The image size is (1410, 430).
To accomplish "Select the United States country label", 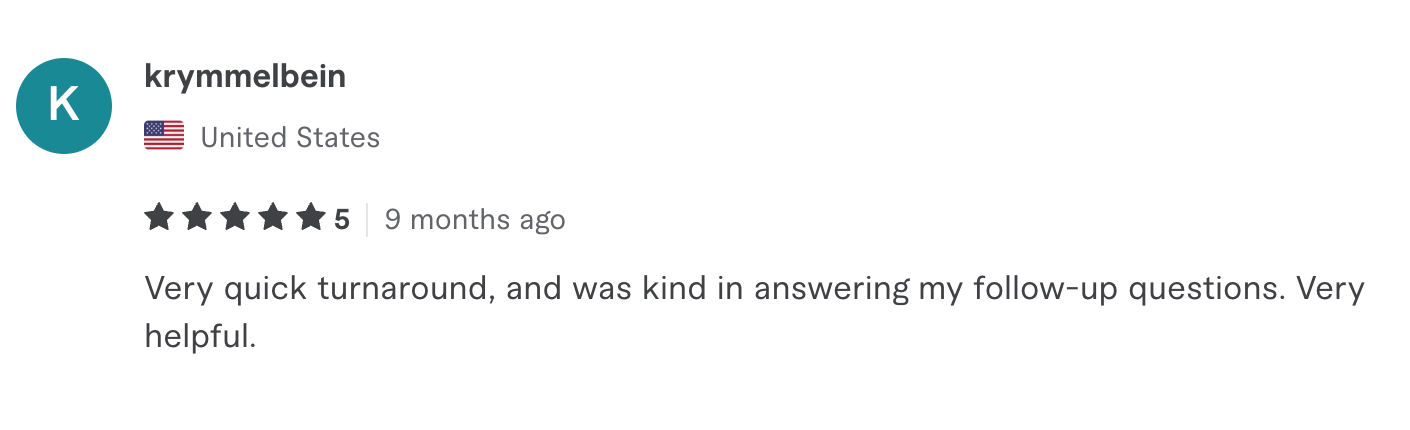I will pyautogui.click(x=290, y=137).
